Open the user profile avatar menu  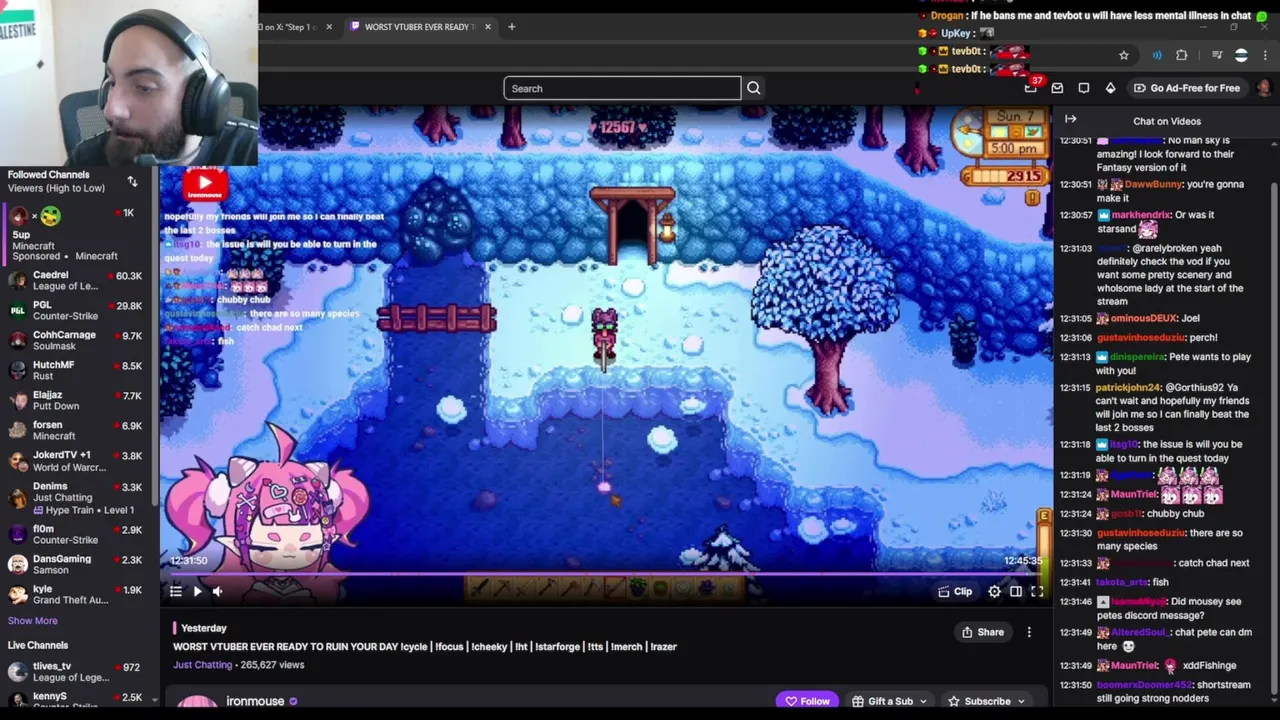click(x=1264, y=88)
